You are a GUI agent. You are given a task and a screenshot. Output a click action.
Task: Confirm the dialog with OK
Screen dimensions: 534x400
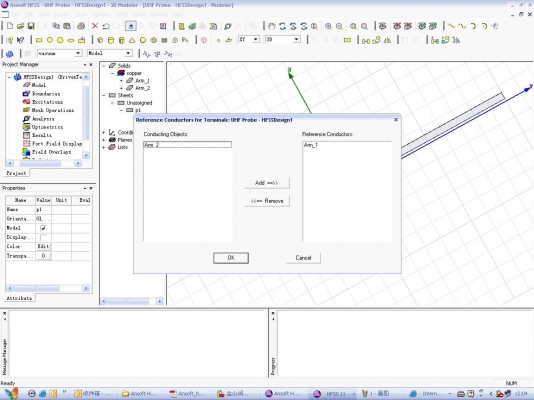point(231,258)
